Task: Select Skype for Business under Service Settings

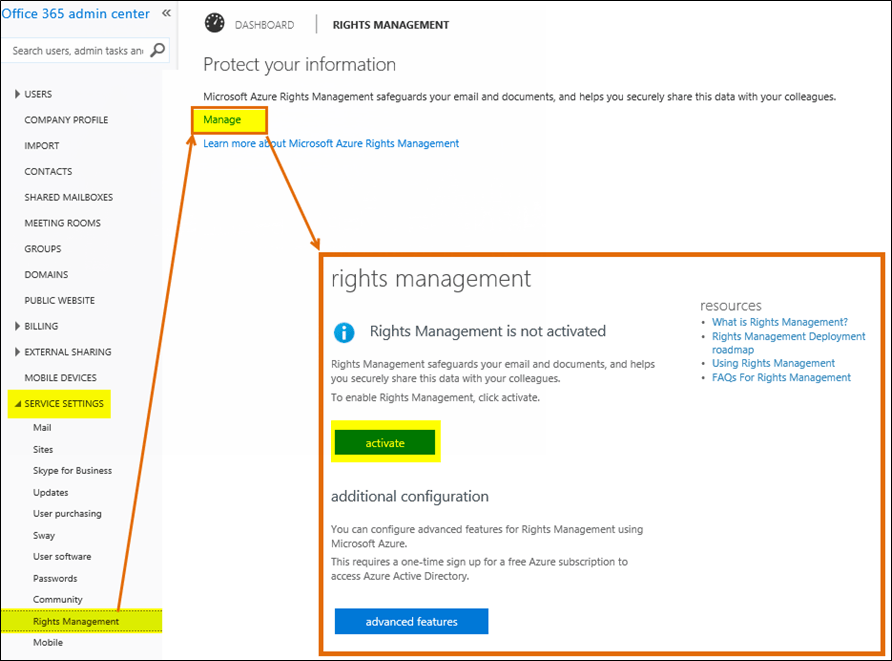Action: pyautogui.click(x=72, y=470)
